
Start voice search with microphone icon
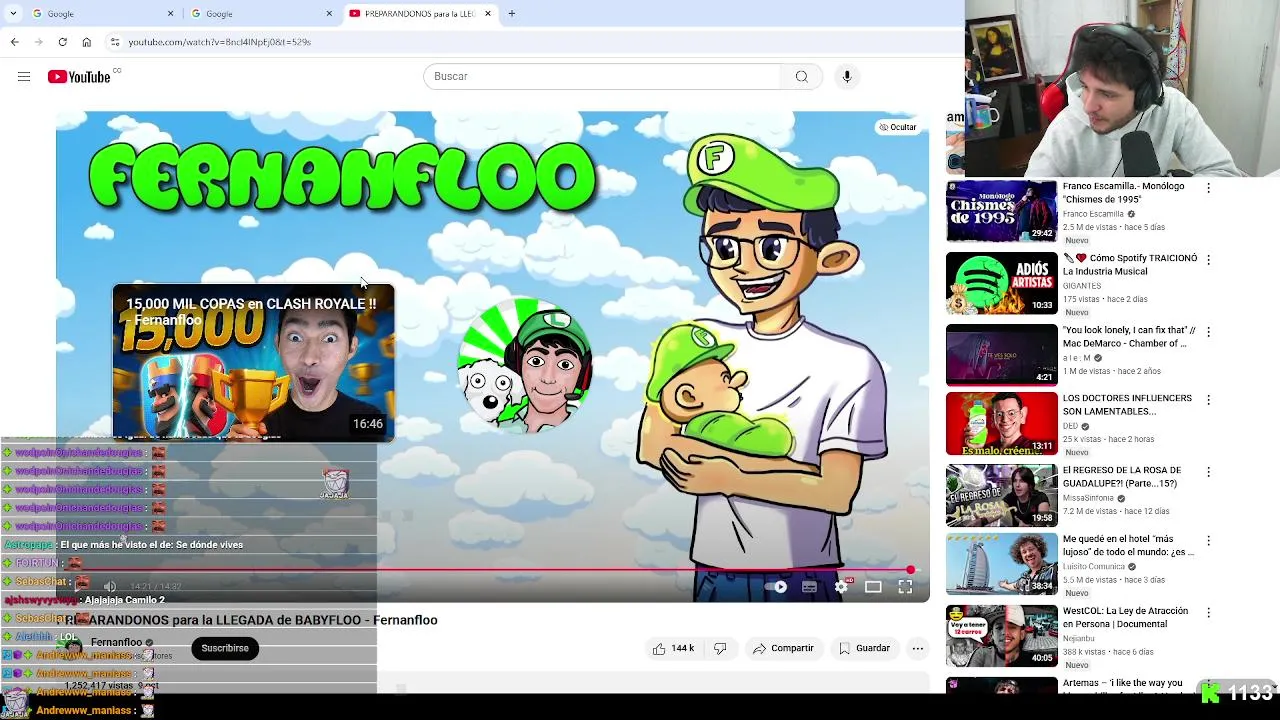847,77
